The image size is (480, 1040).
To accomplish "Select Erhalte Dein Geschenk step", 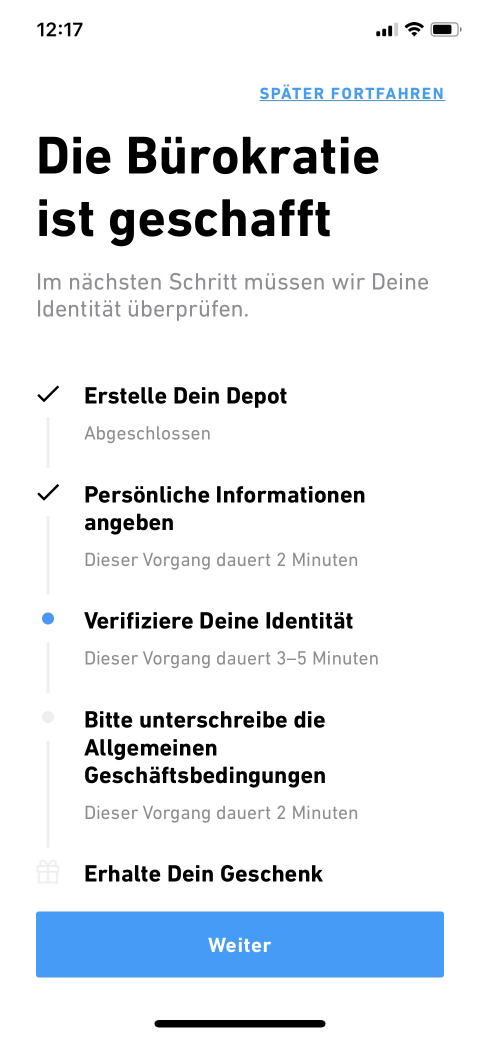I will (x=204, y=874).
